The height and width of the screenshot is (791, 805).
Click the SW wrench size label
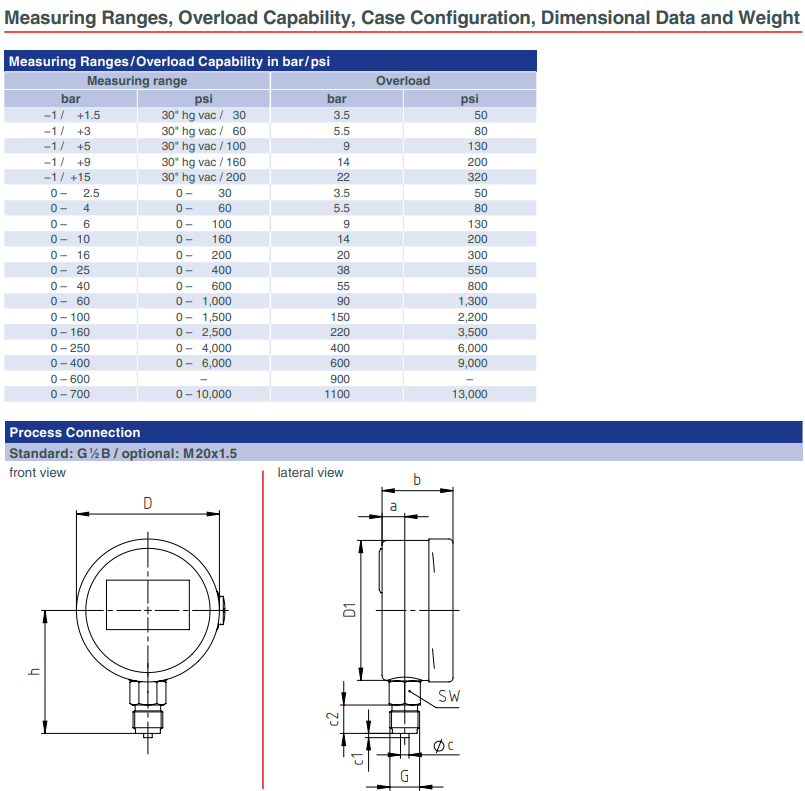pos(449,696)
